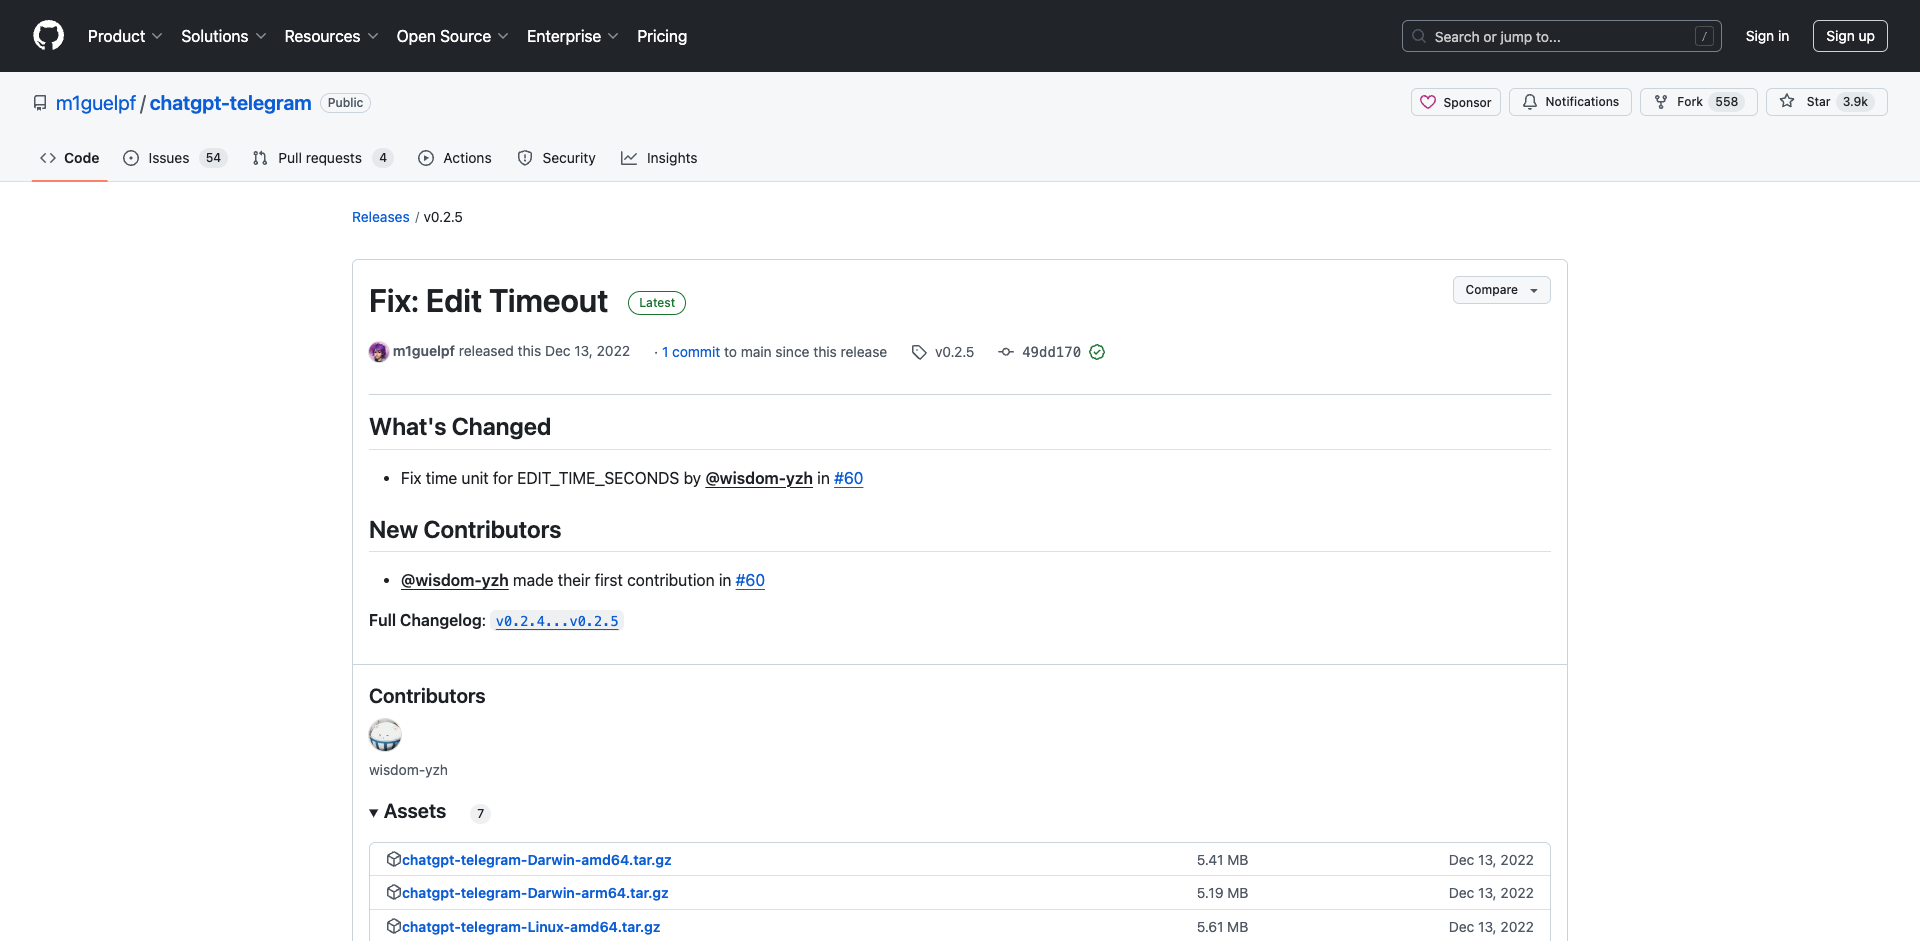The image size is (1920, 941).
Task: Click the m1guelpf avatar icon
Action: (379, 352)
